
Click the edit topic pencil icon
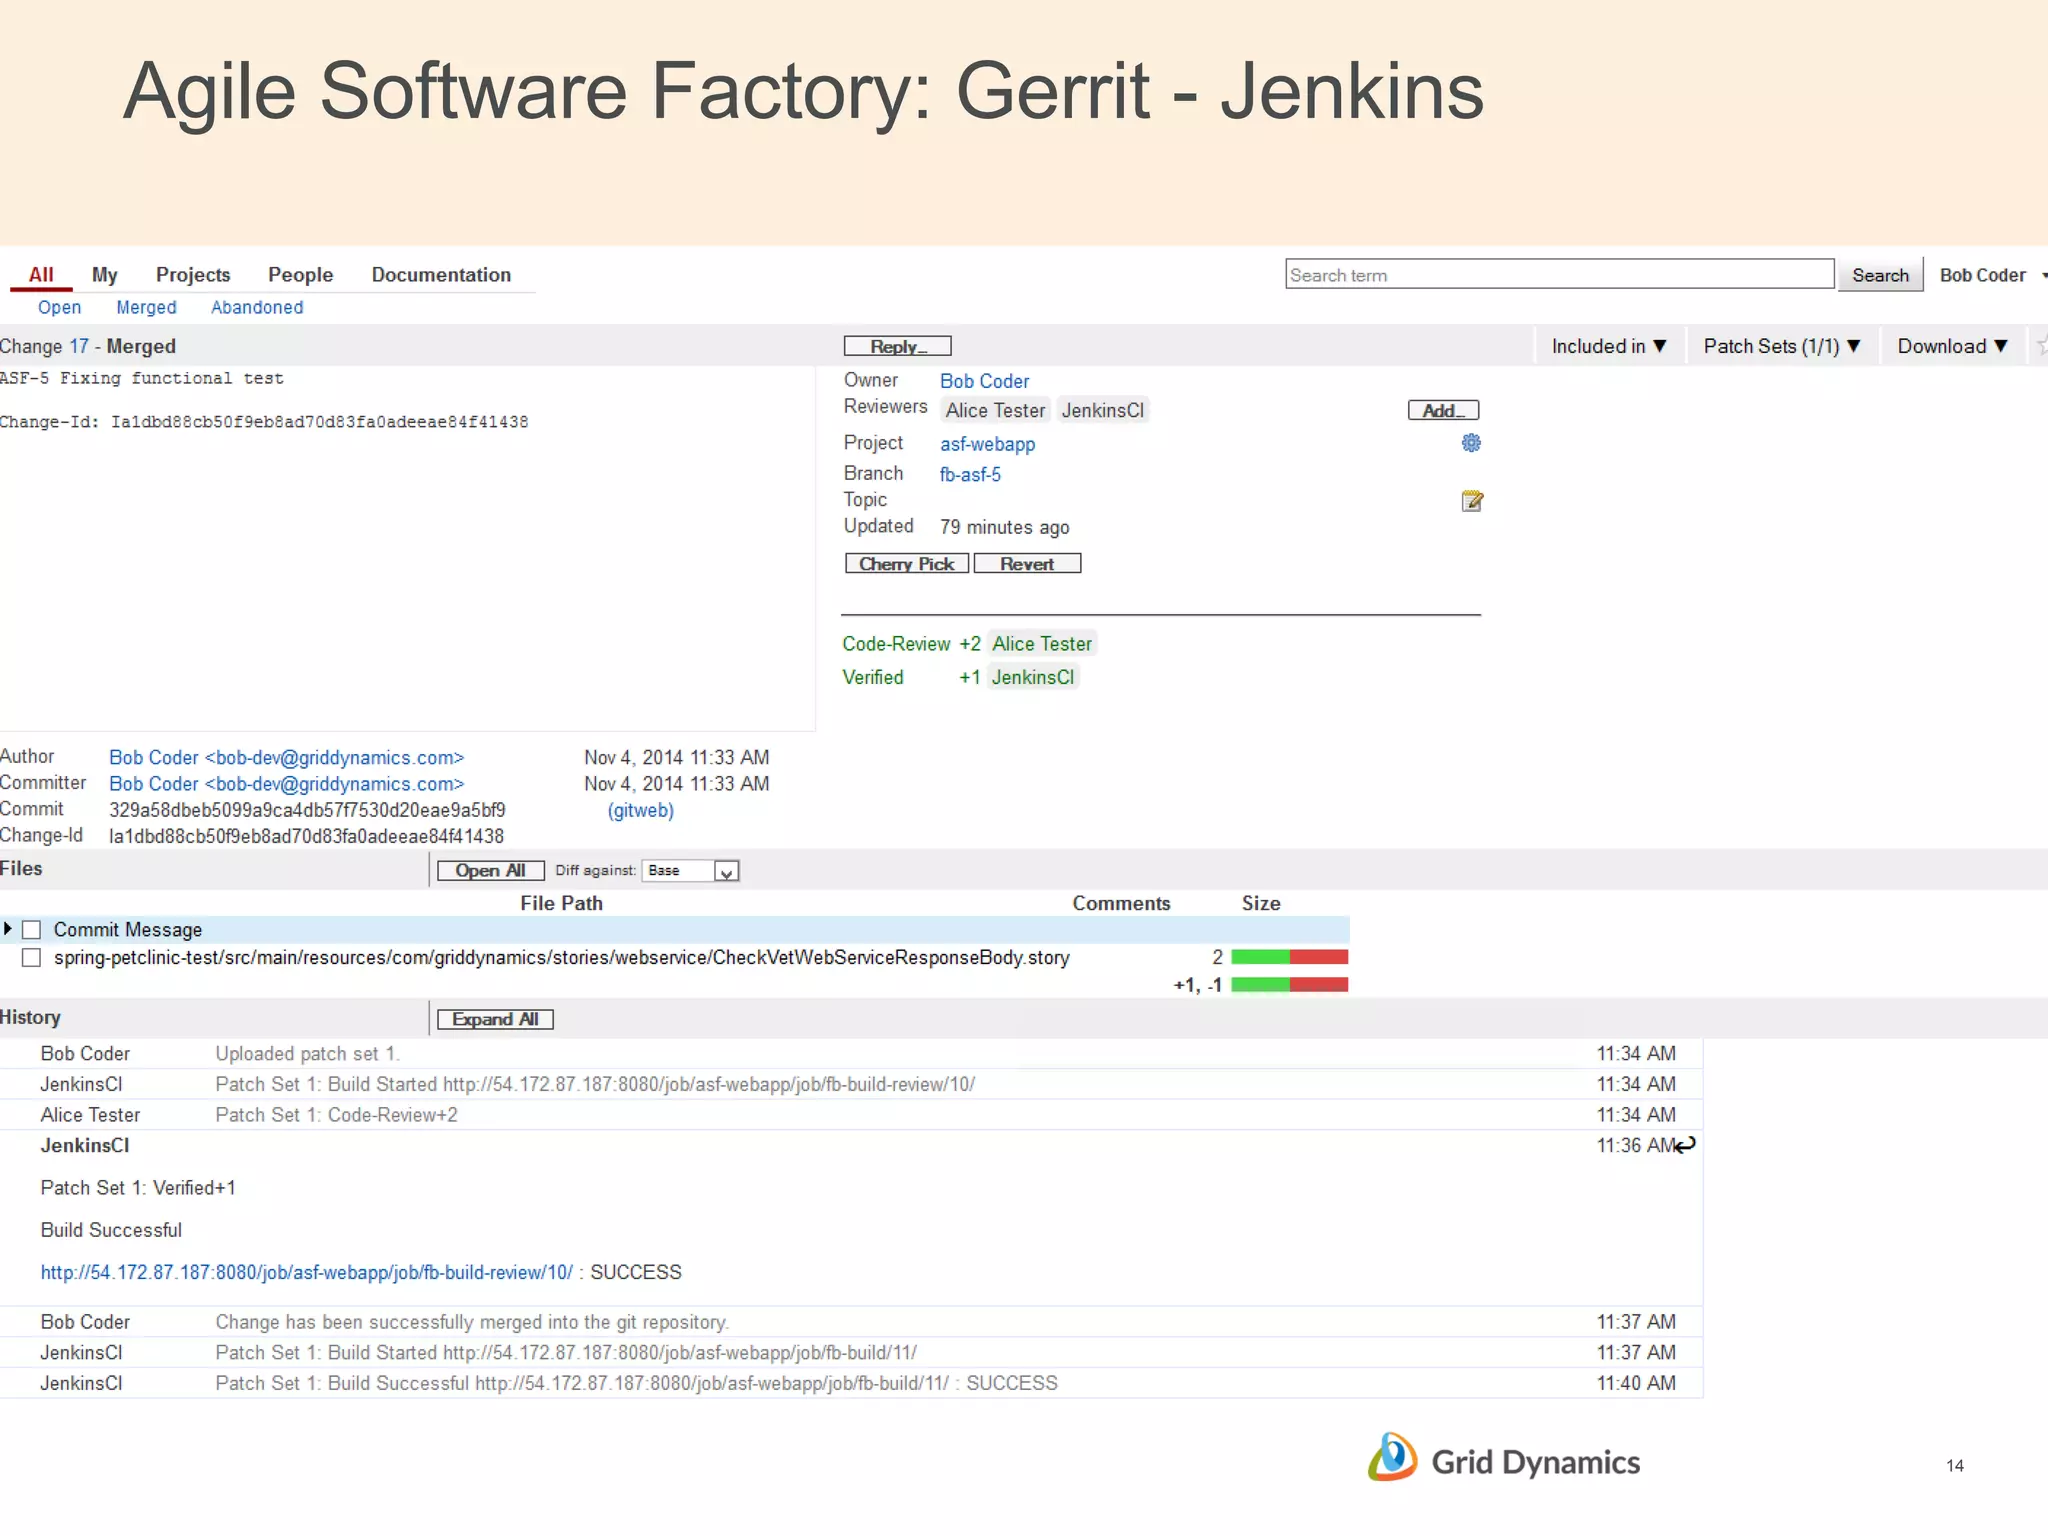[1472, 501]
